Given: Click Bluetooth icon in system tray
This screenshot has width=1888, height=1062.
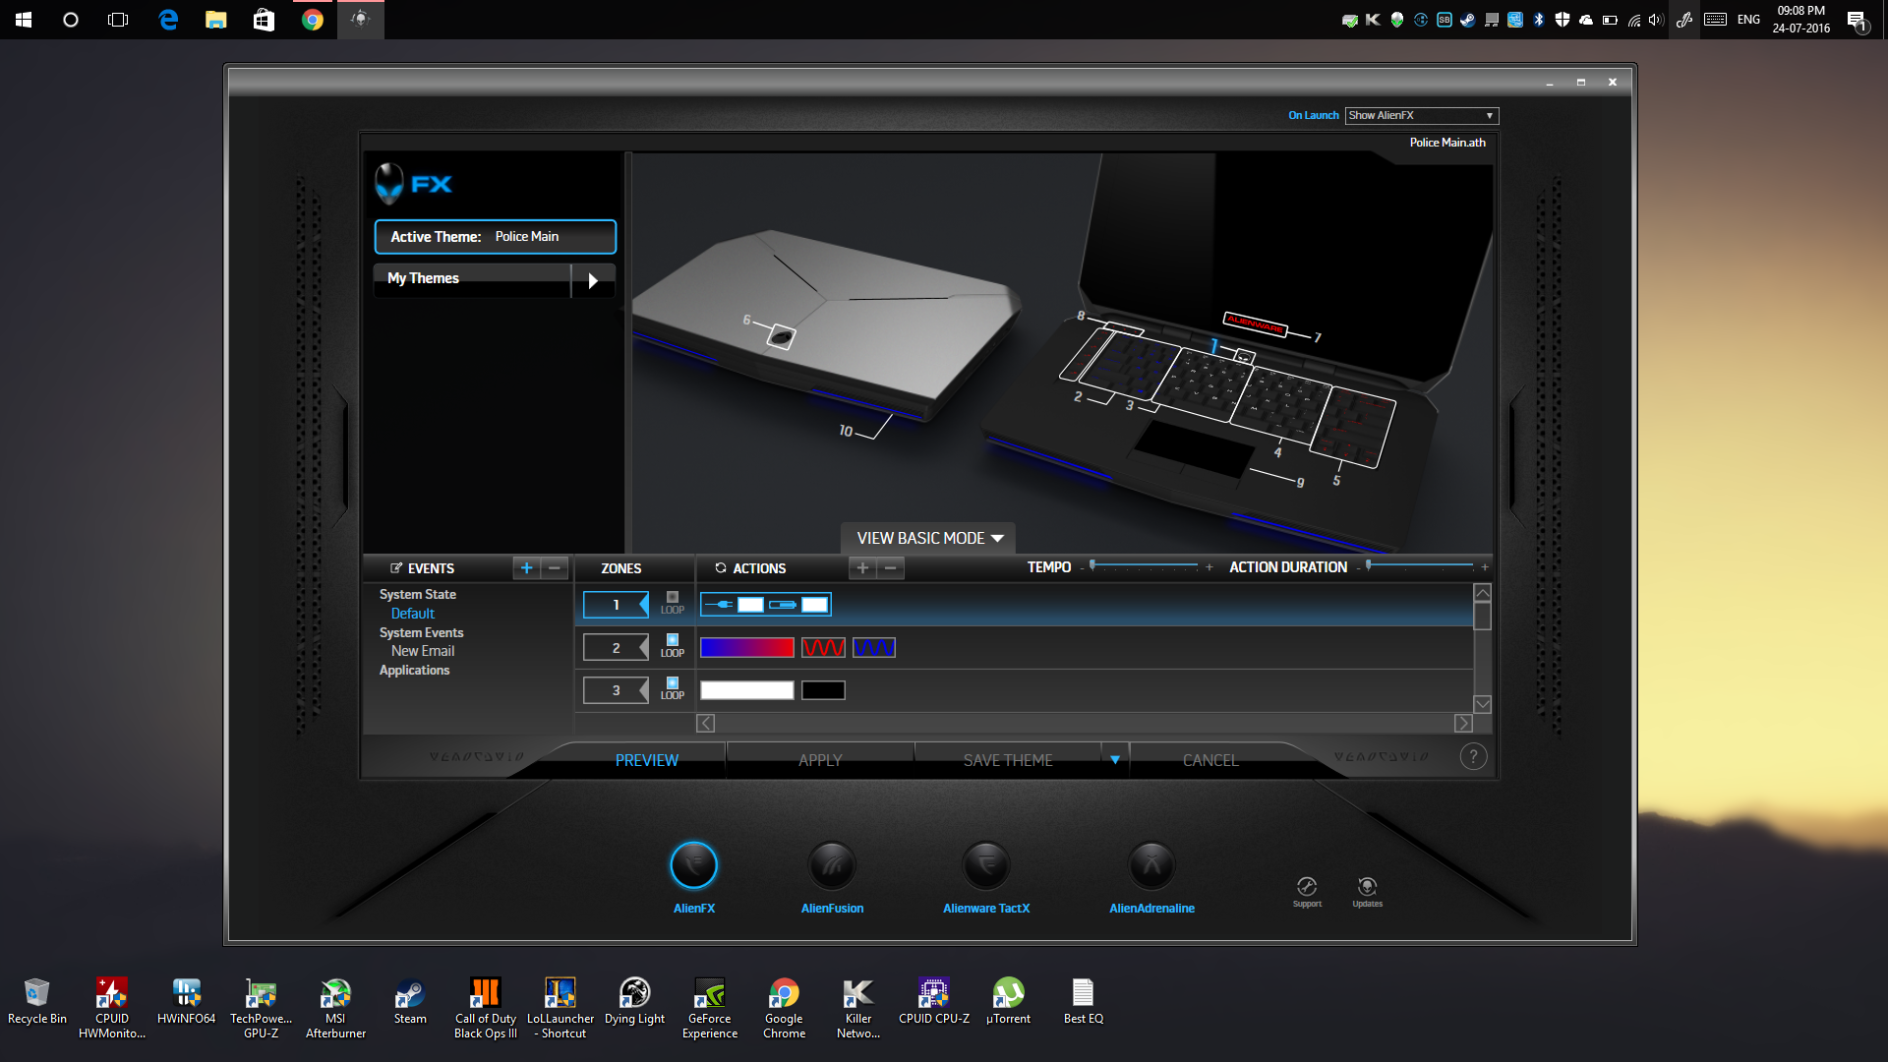Looking at the screenshot, I should tap(1538, 20).
